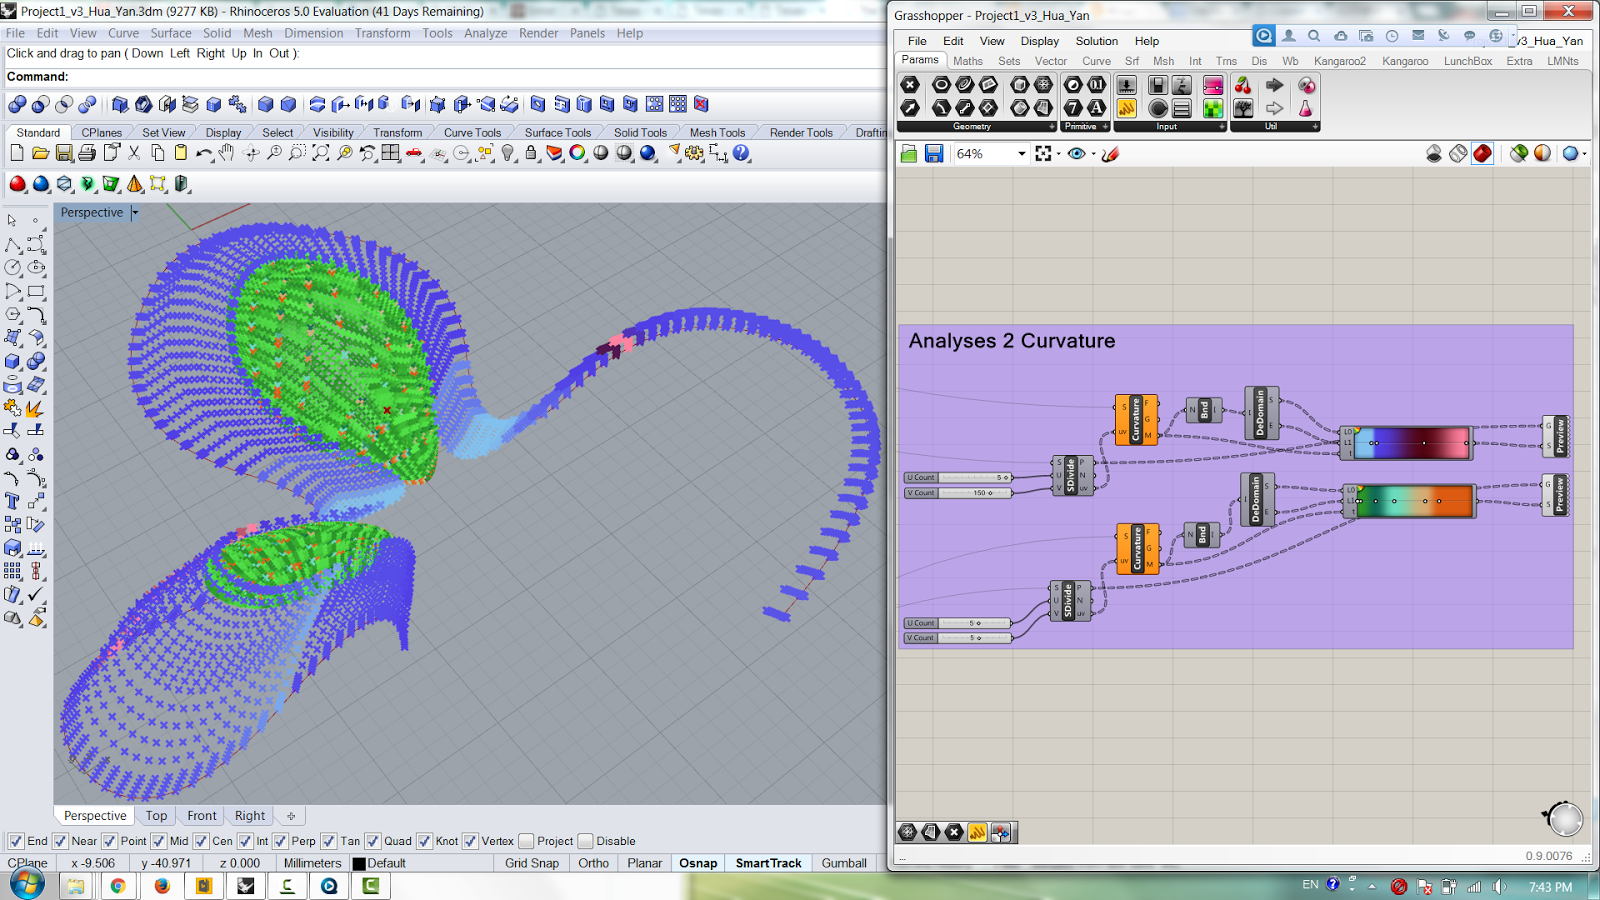
Task: Toggle Ortho in the status bar
Action: click(593, 863)
